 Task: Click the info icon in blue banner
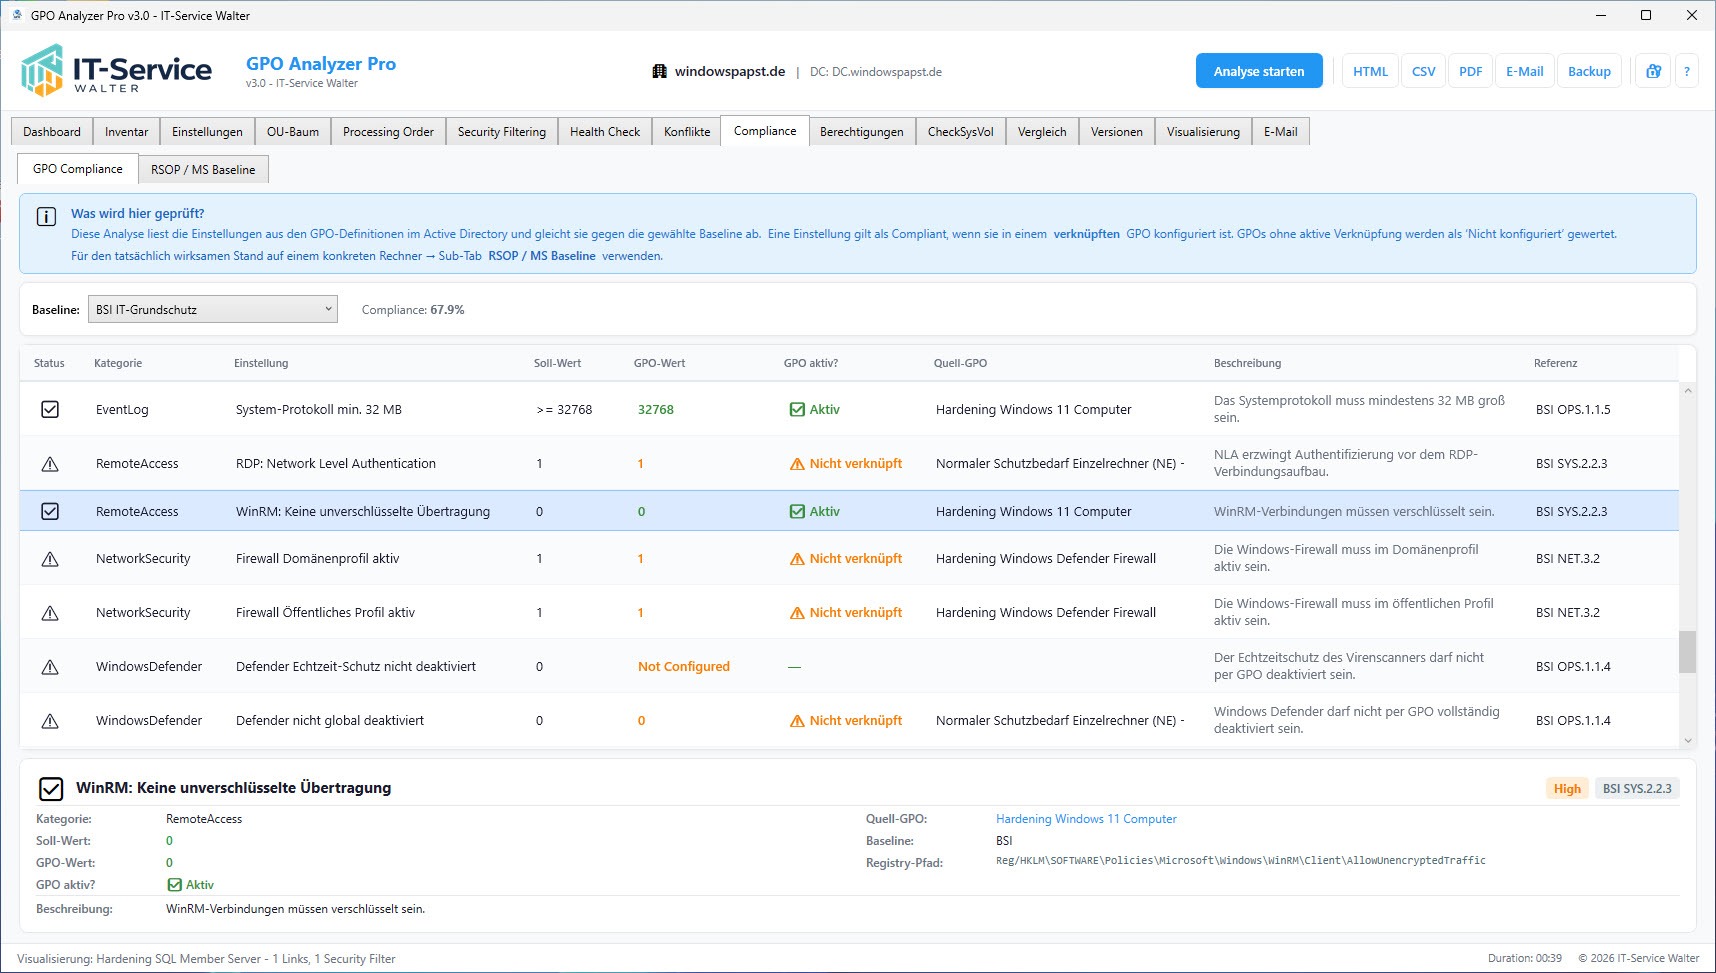(46, 216)
